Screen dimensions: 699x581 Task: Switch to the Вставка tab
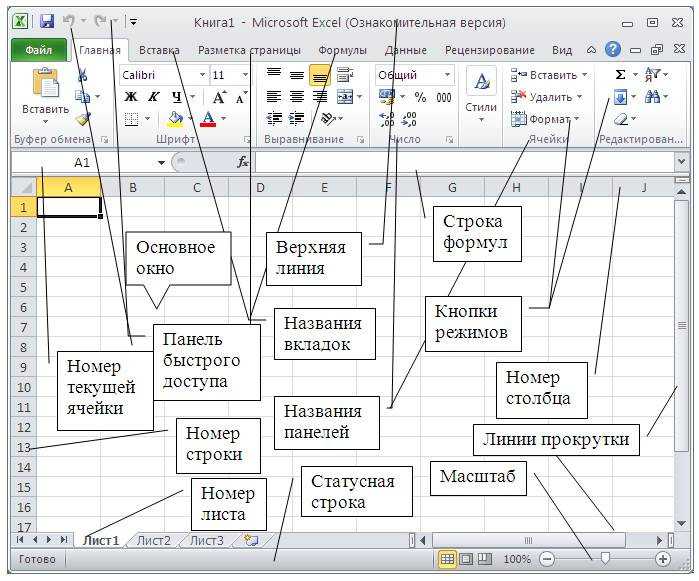[159, 50]
